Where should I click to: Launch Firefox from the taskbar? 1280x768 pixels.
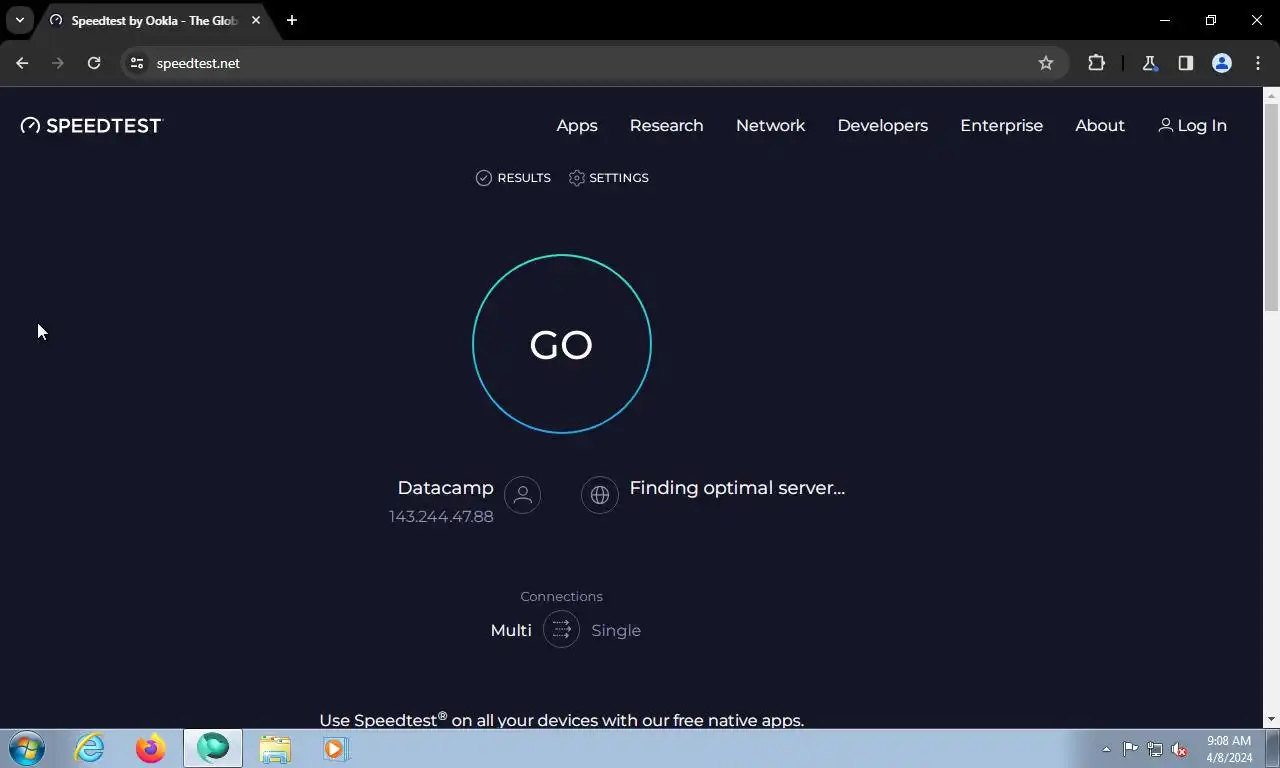pyautogui.click(x=151, y=748)
